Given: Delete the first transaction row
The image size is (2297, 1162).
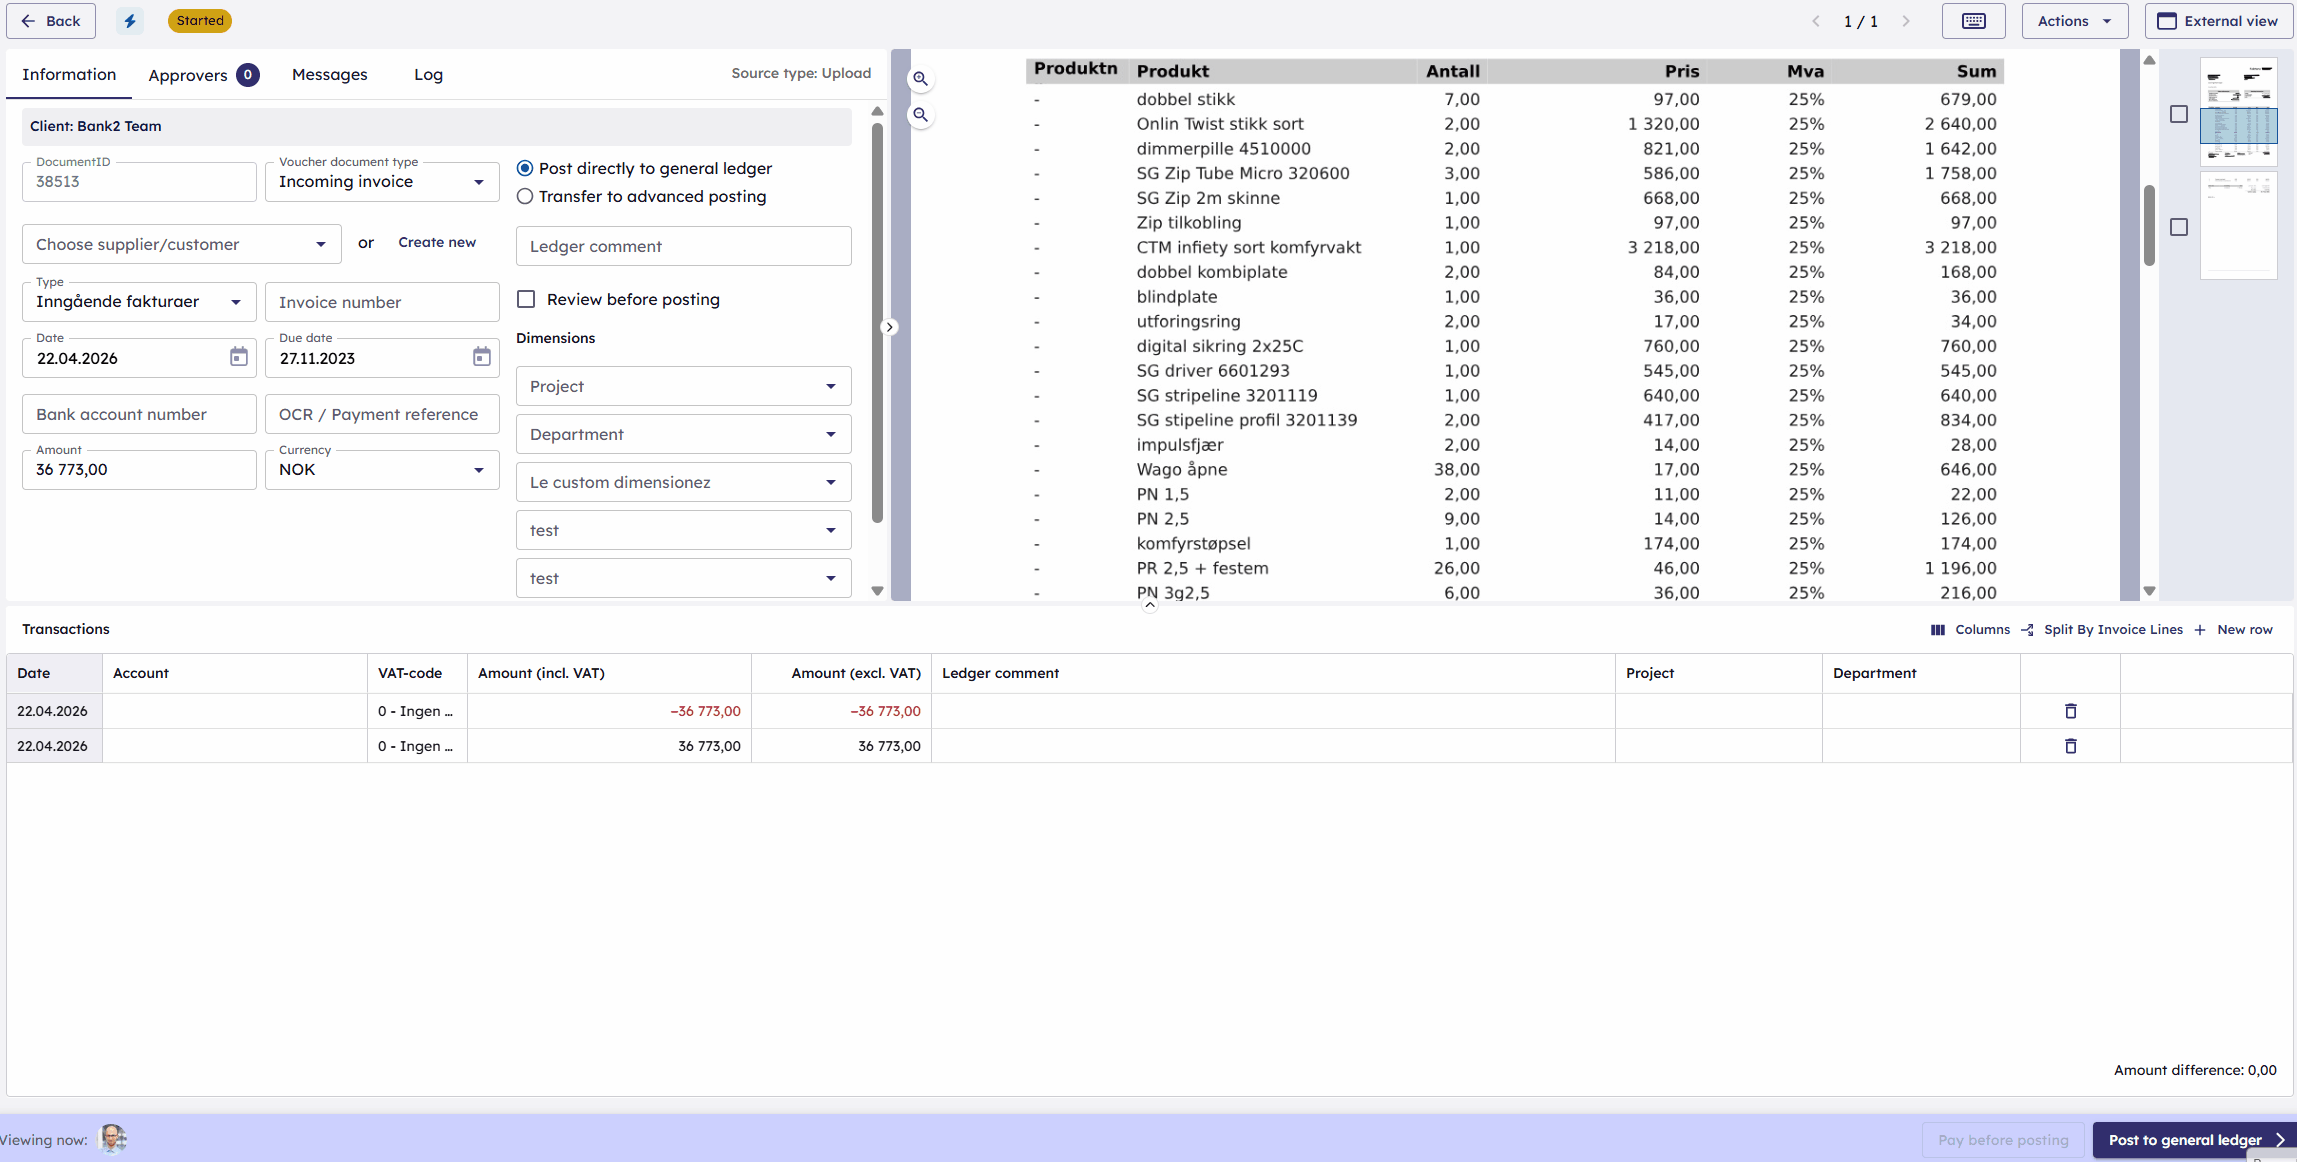Looking at the screenshot, I should click(2070, 711).
